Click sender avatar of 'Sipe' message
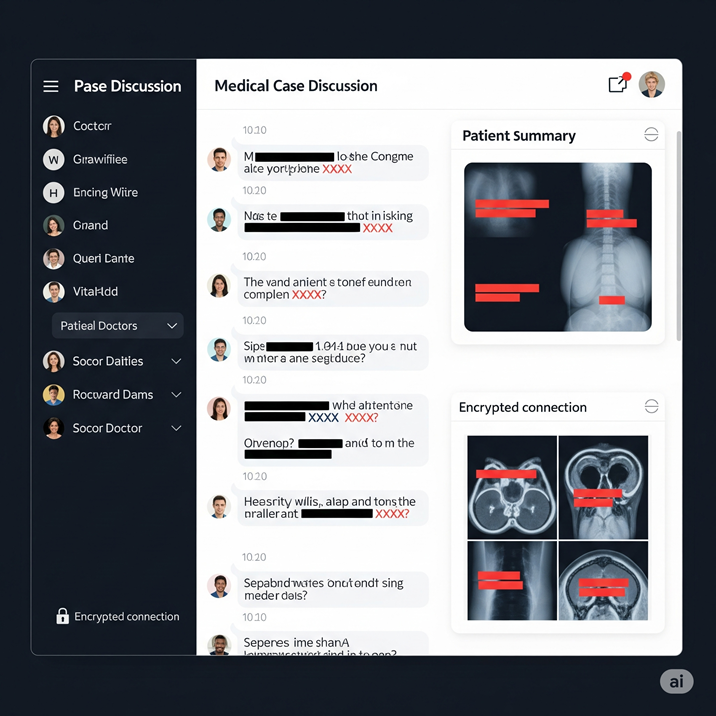This screenshot has height=716, width=716. (x=219, y=349)
